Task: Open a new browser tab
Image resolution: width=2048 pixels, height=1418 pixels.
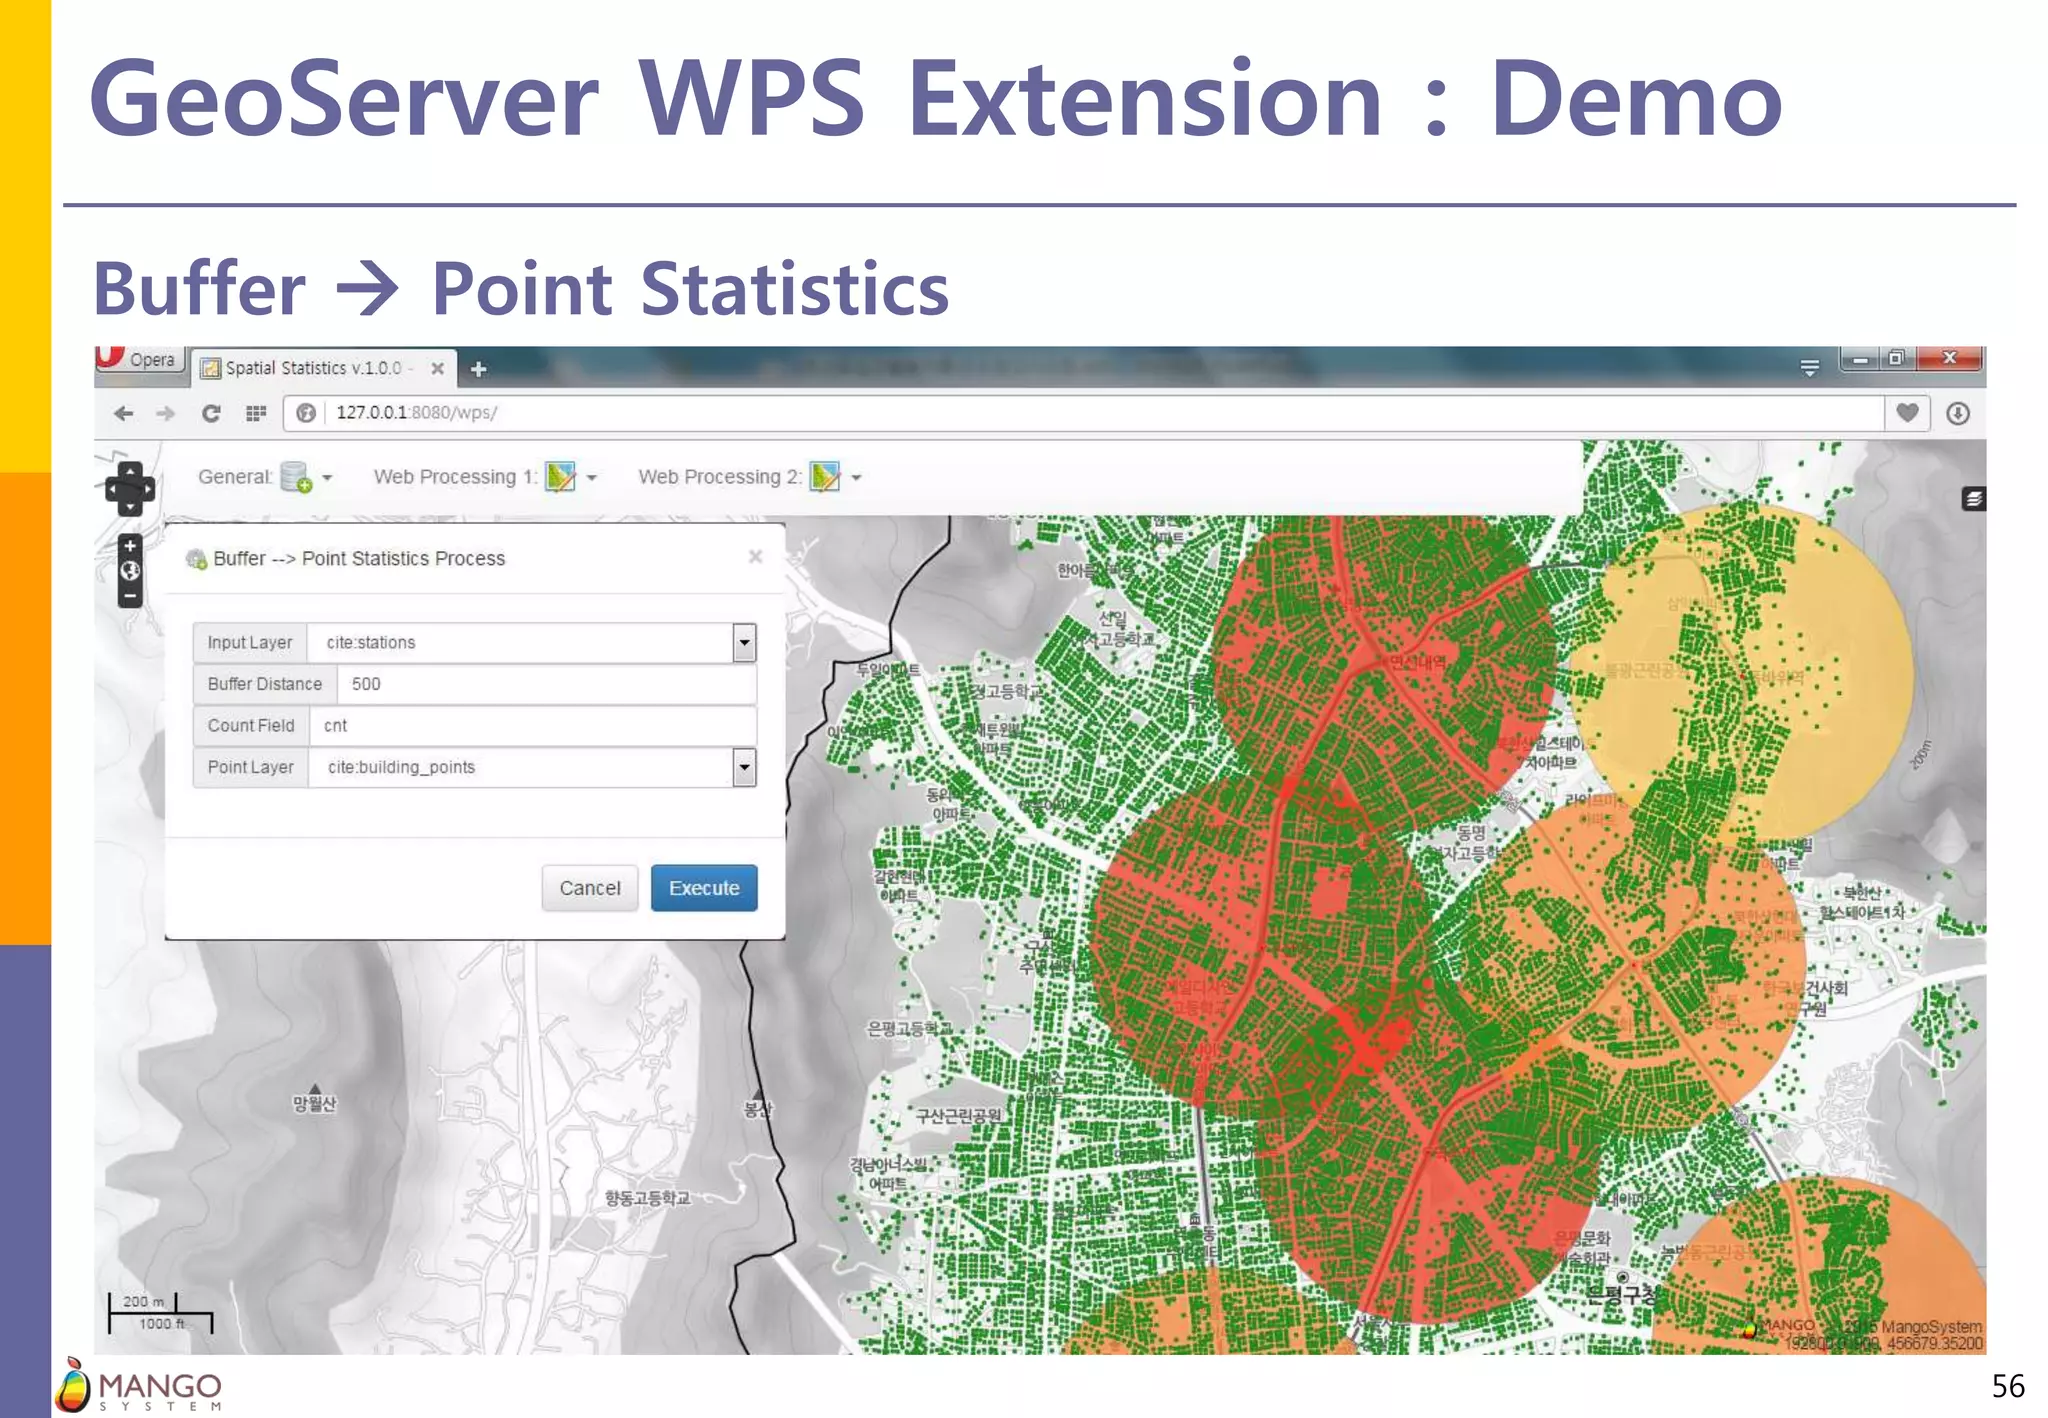Action: [x=478, y=369]
